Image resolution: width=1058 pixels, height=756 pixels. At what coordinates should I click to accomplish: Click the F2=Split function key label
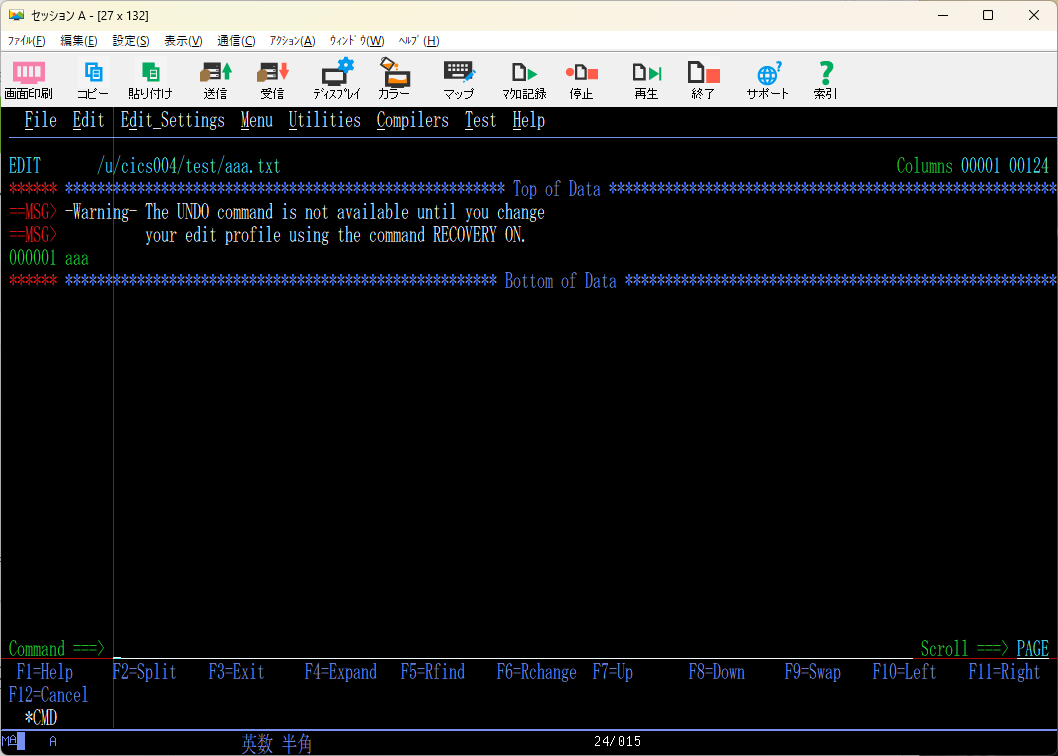pos(144,672)
